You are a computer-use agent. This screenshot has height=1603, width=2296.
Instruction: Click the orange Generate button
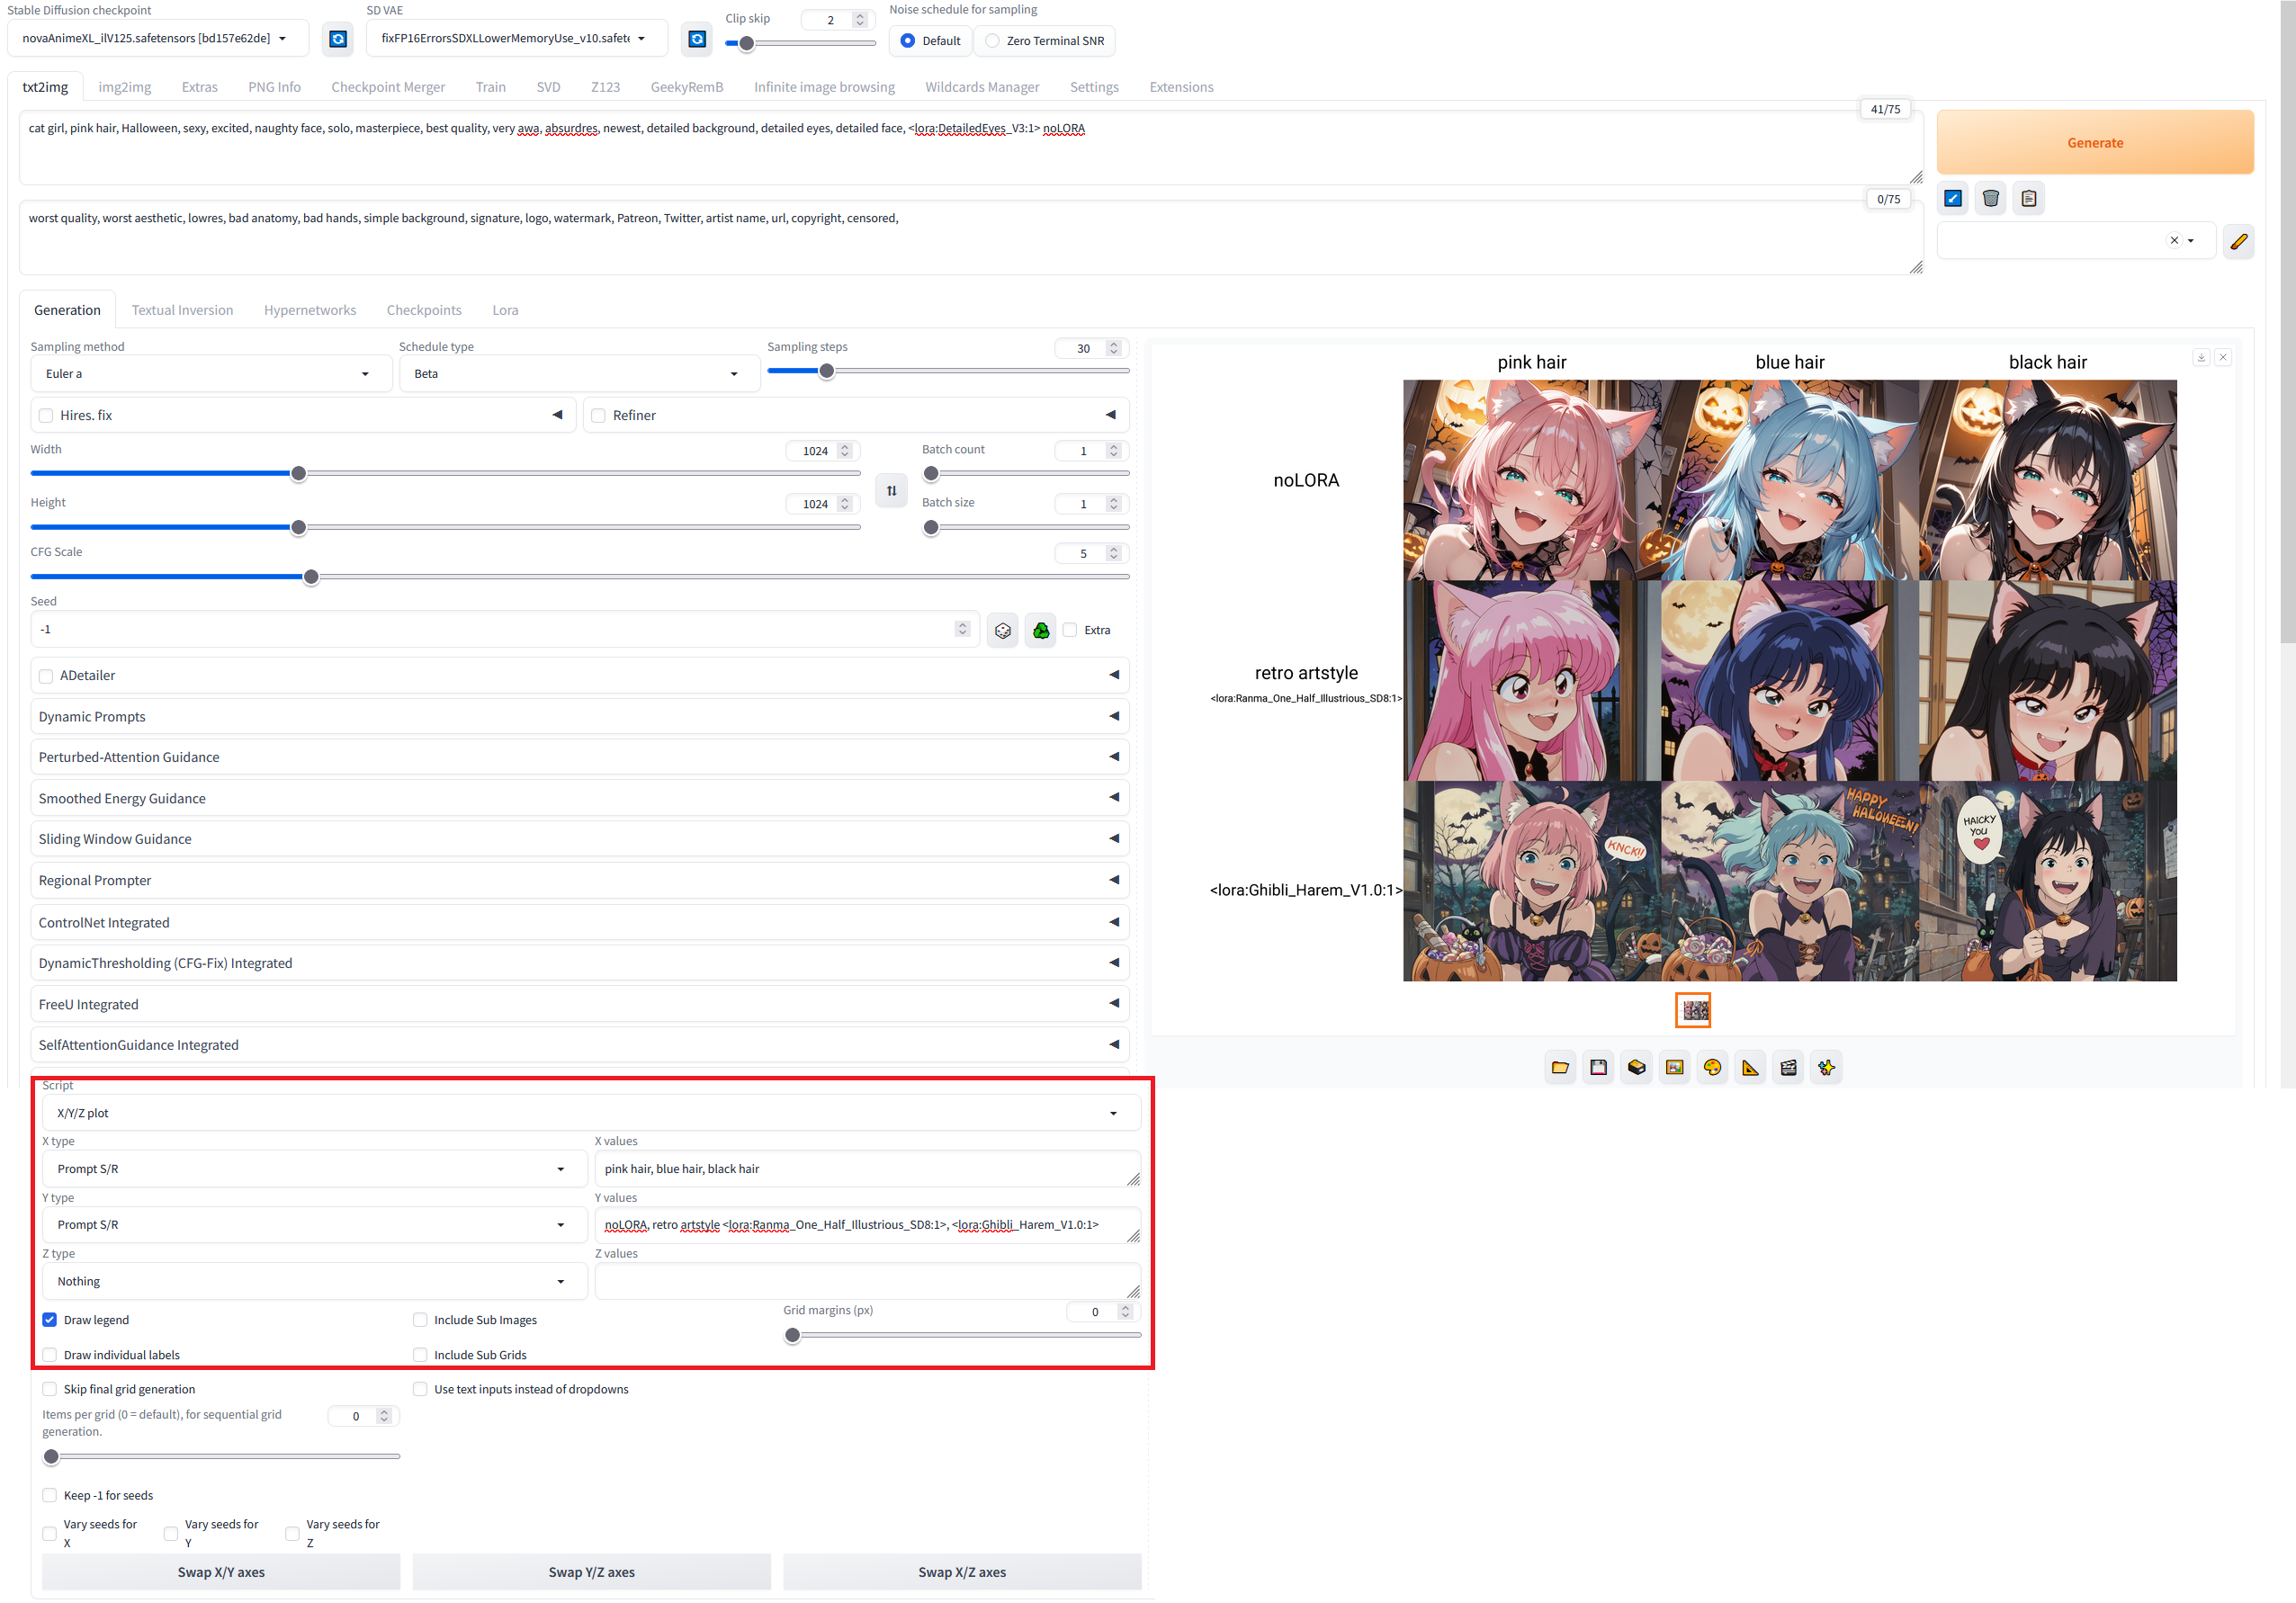[x=2094, y=143]
